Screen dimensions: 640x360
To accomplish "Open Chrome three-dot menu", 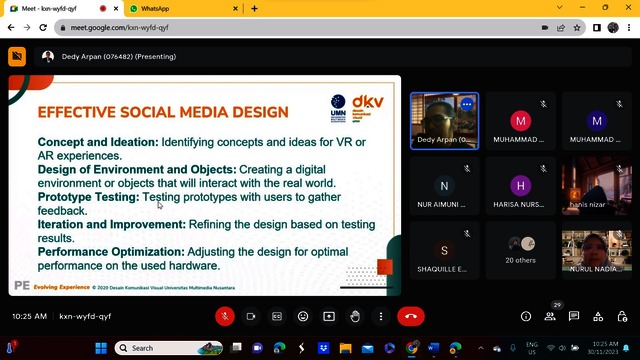I will coord(629,28).
